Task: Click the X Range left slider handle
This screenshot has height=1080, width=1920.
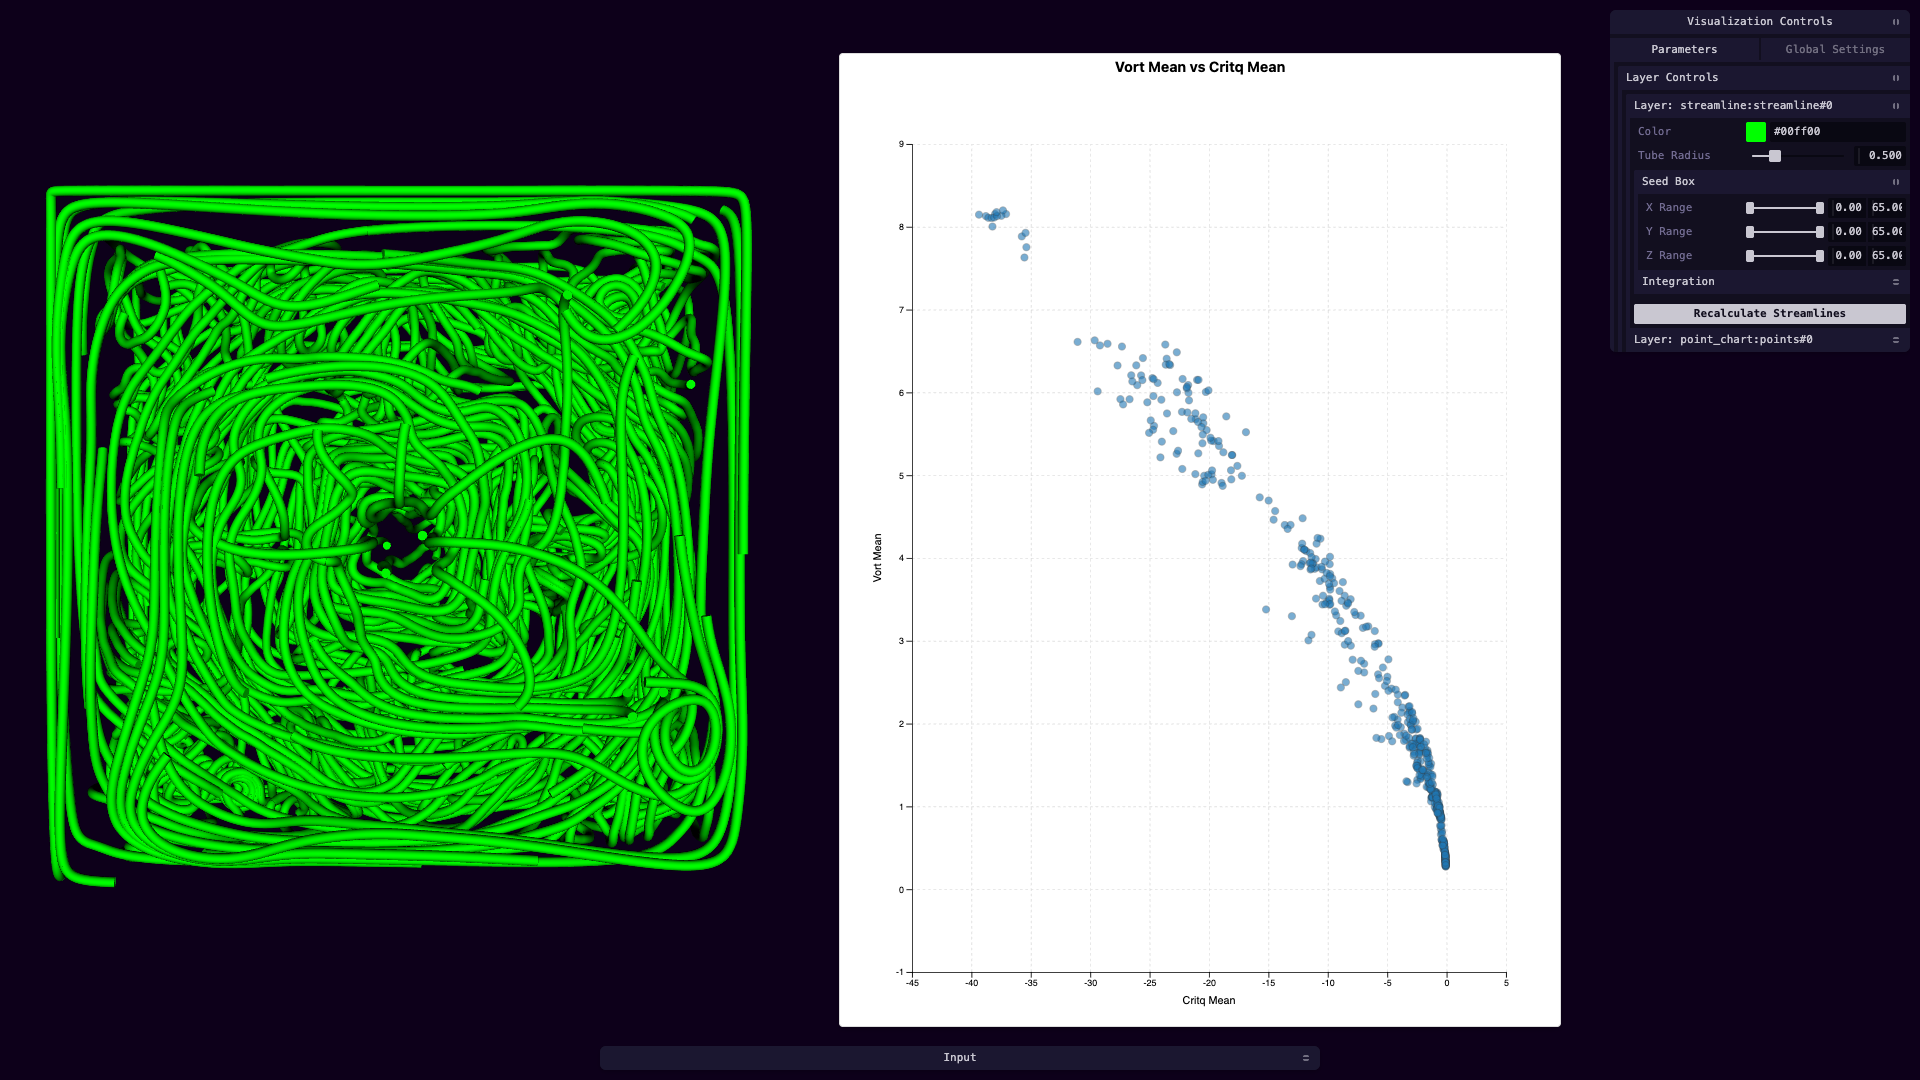Action: tap(1750, 208)
